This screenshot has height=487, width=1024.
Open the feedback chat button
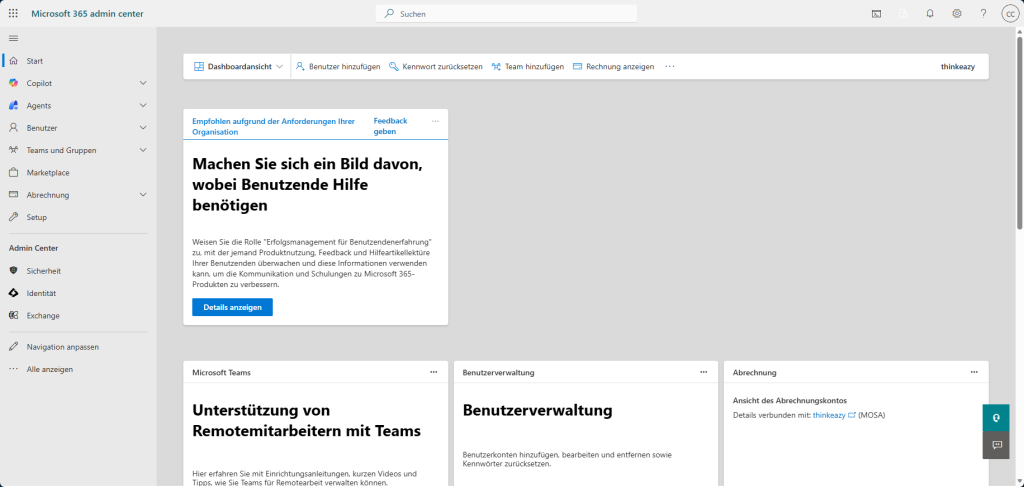[x=996, y=445]
